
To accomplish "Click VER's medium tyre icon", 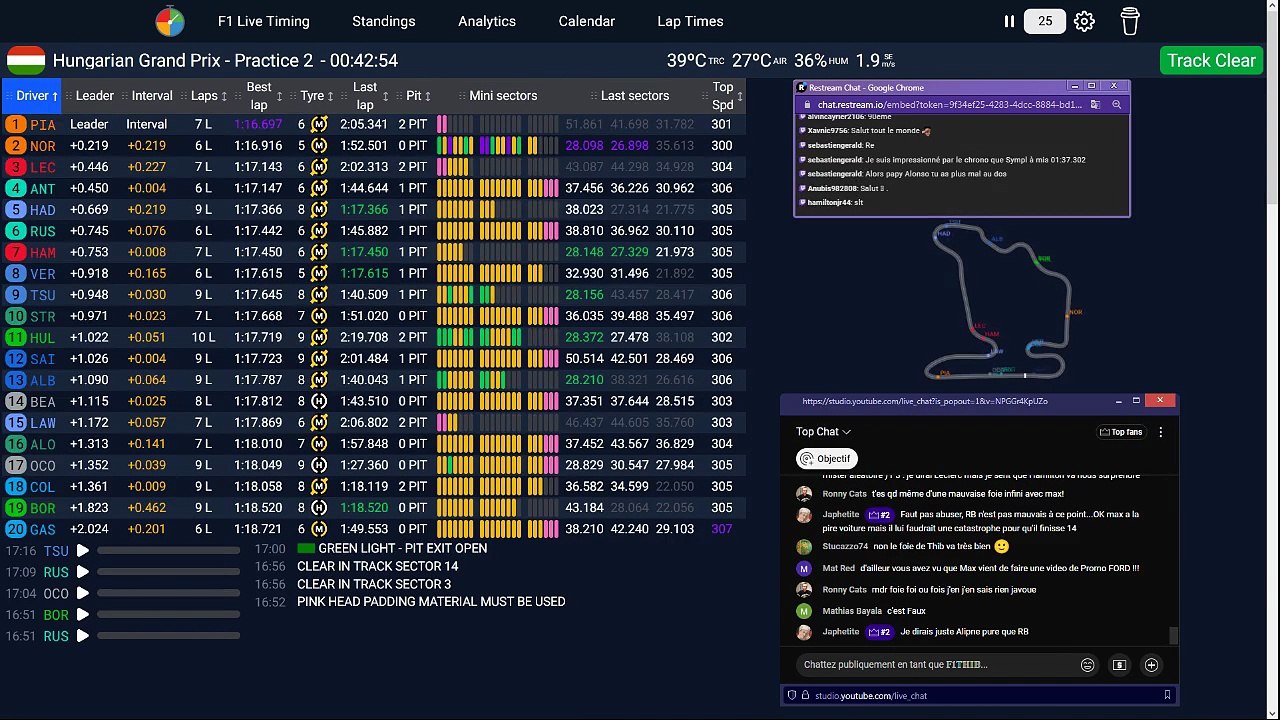I will point(319,274).
